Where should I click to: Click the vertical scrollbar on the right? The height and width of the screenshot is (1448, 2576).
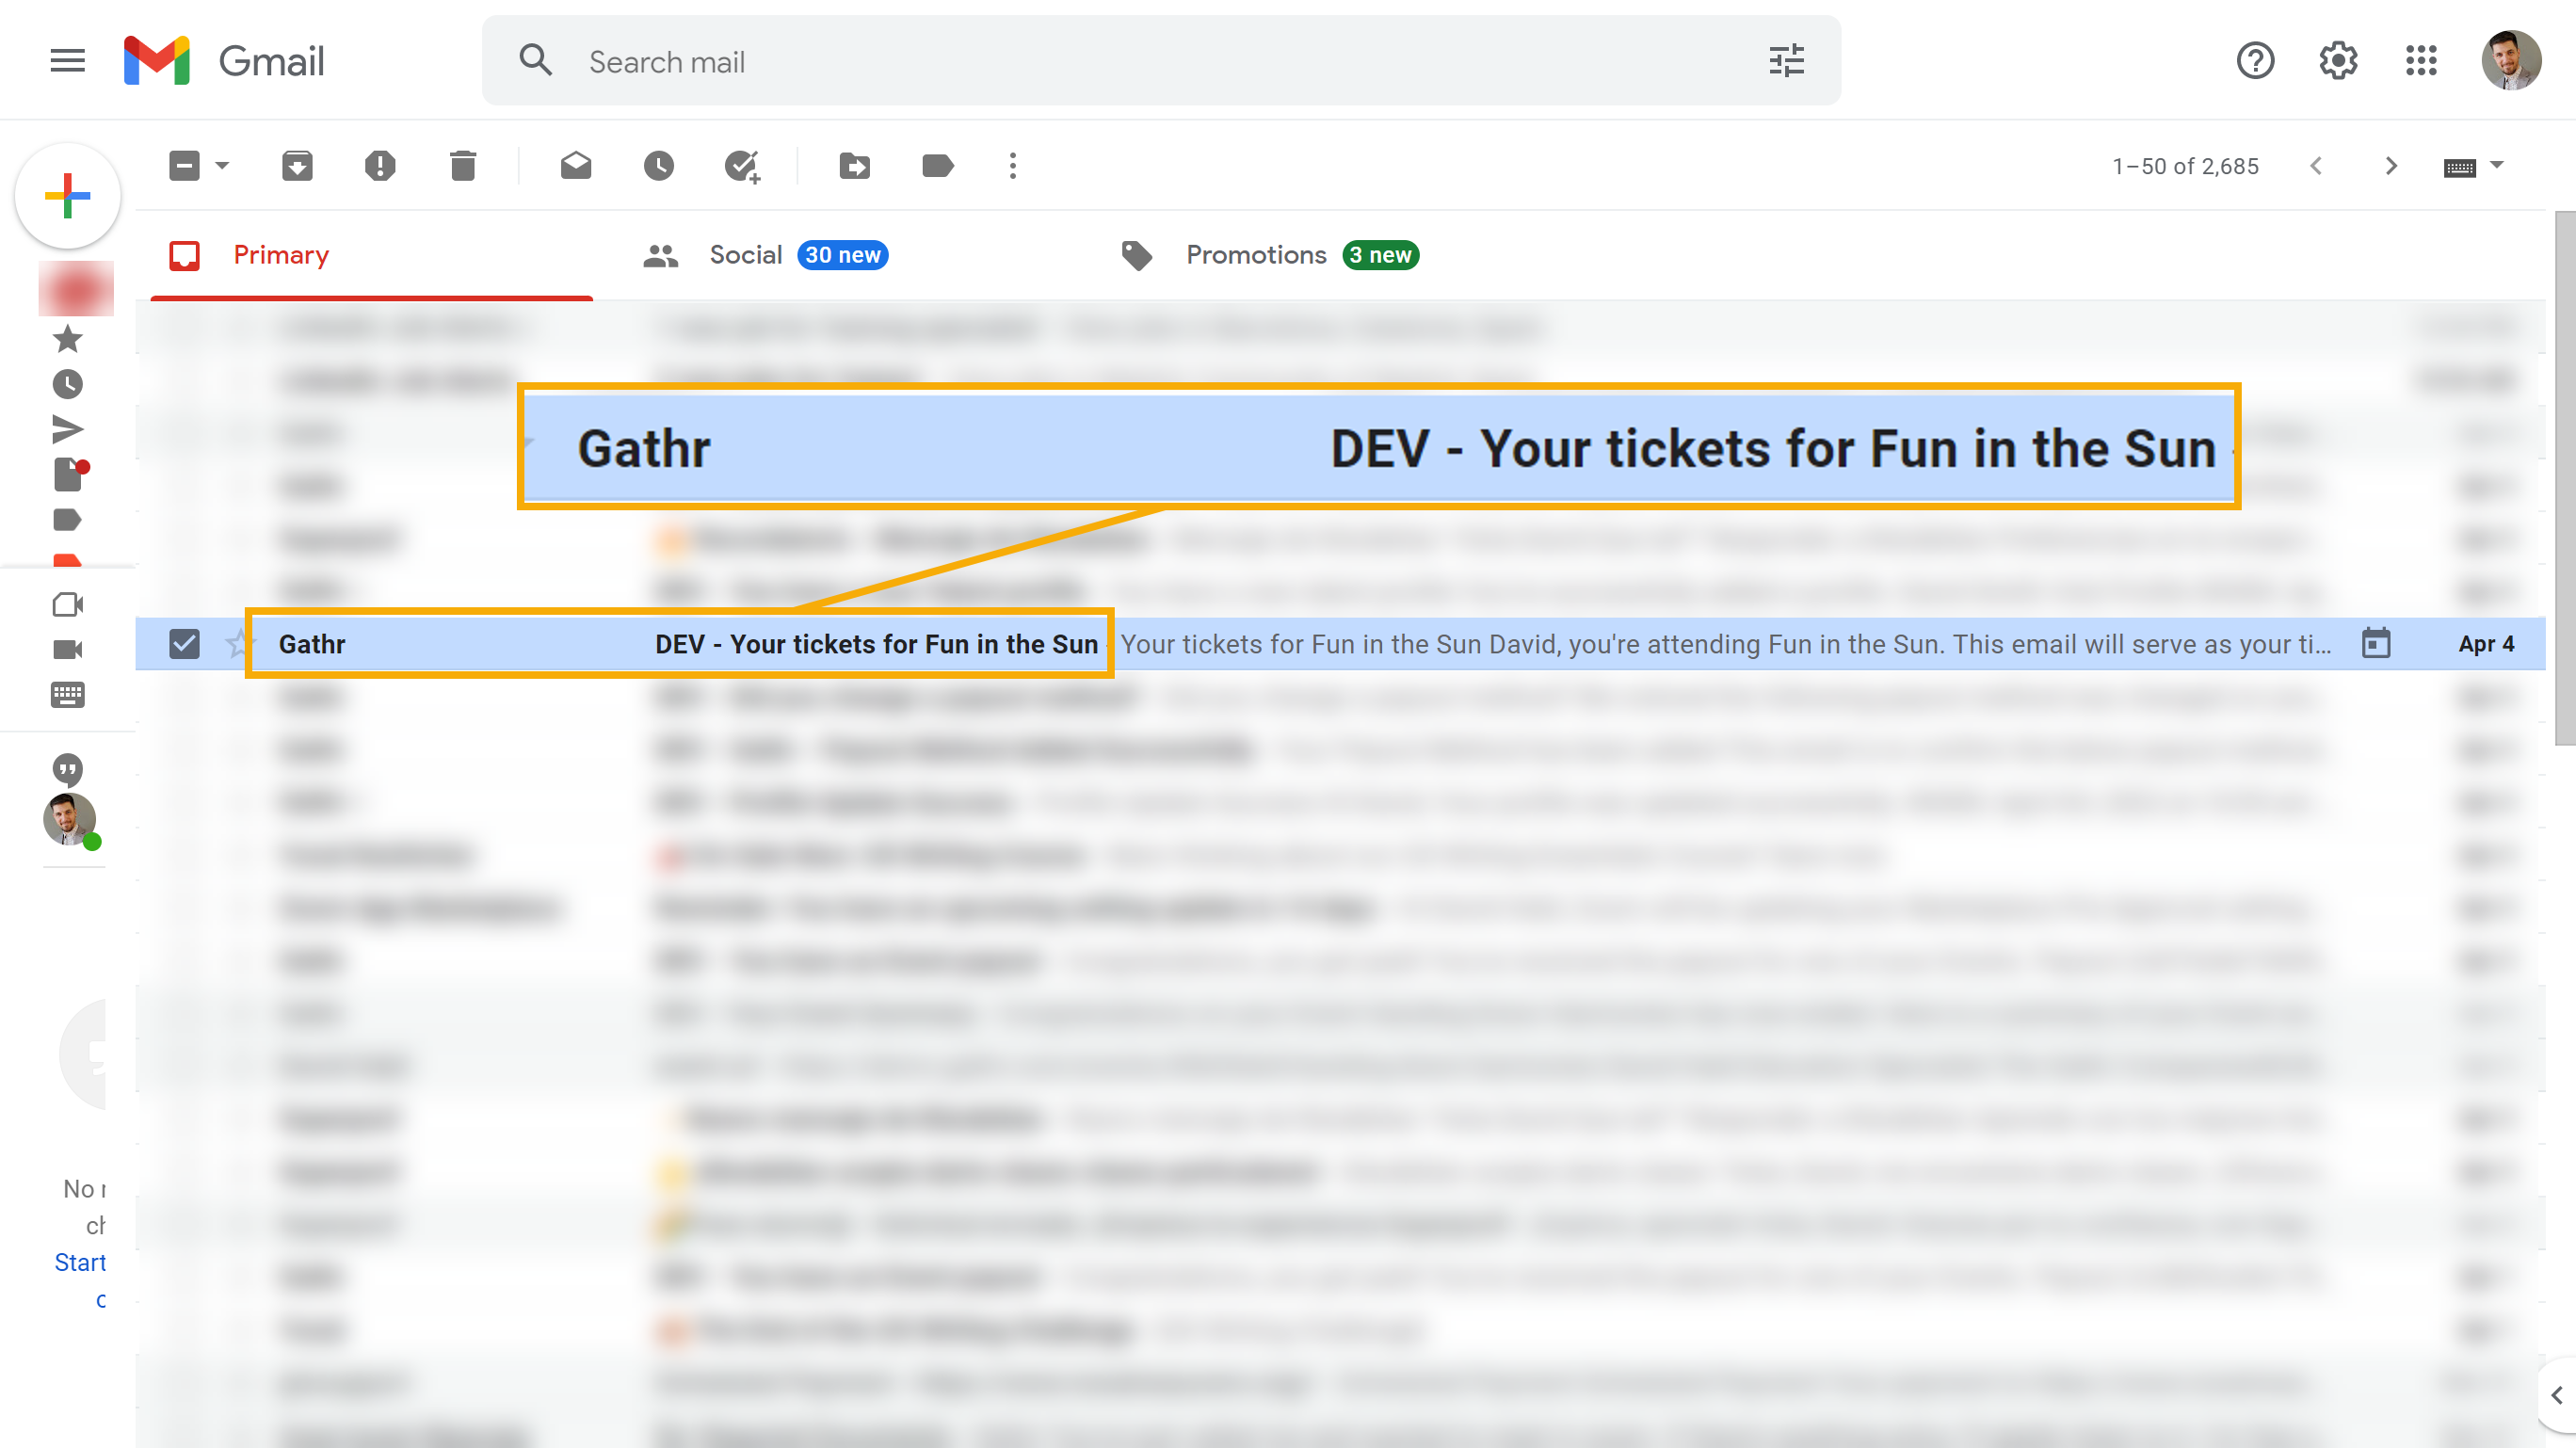[x=2564, y=478]
